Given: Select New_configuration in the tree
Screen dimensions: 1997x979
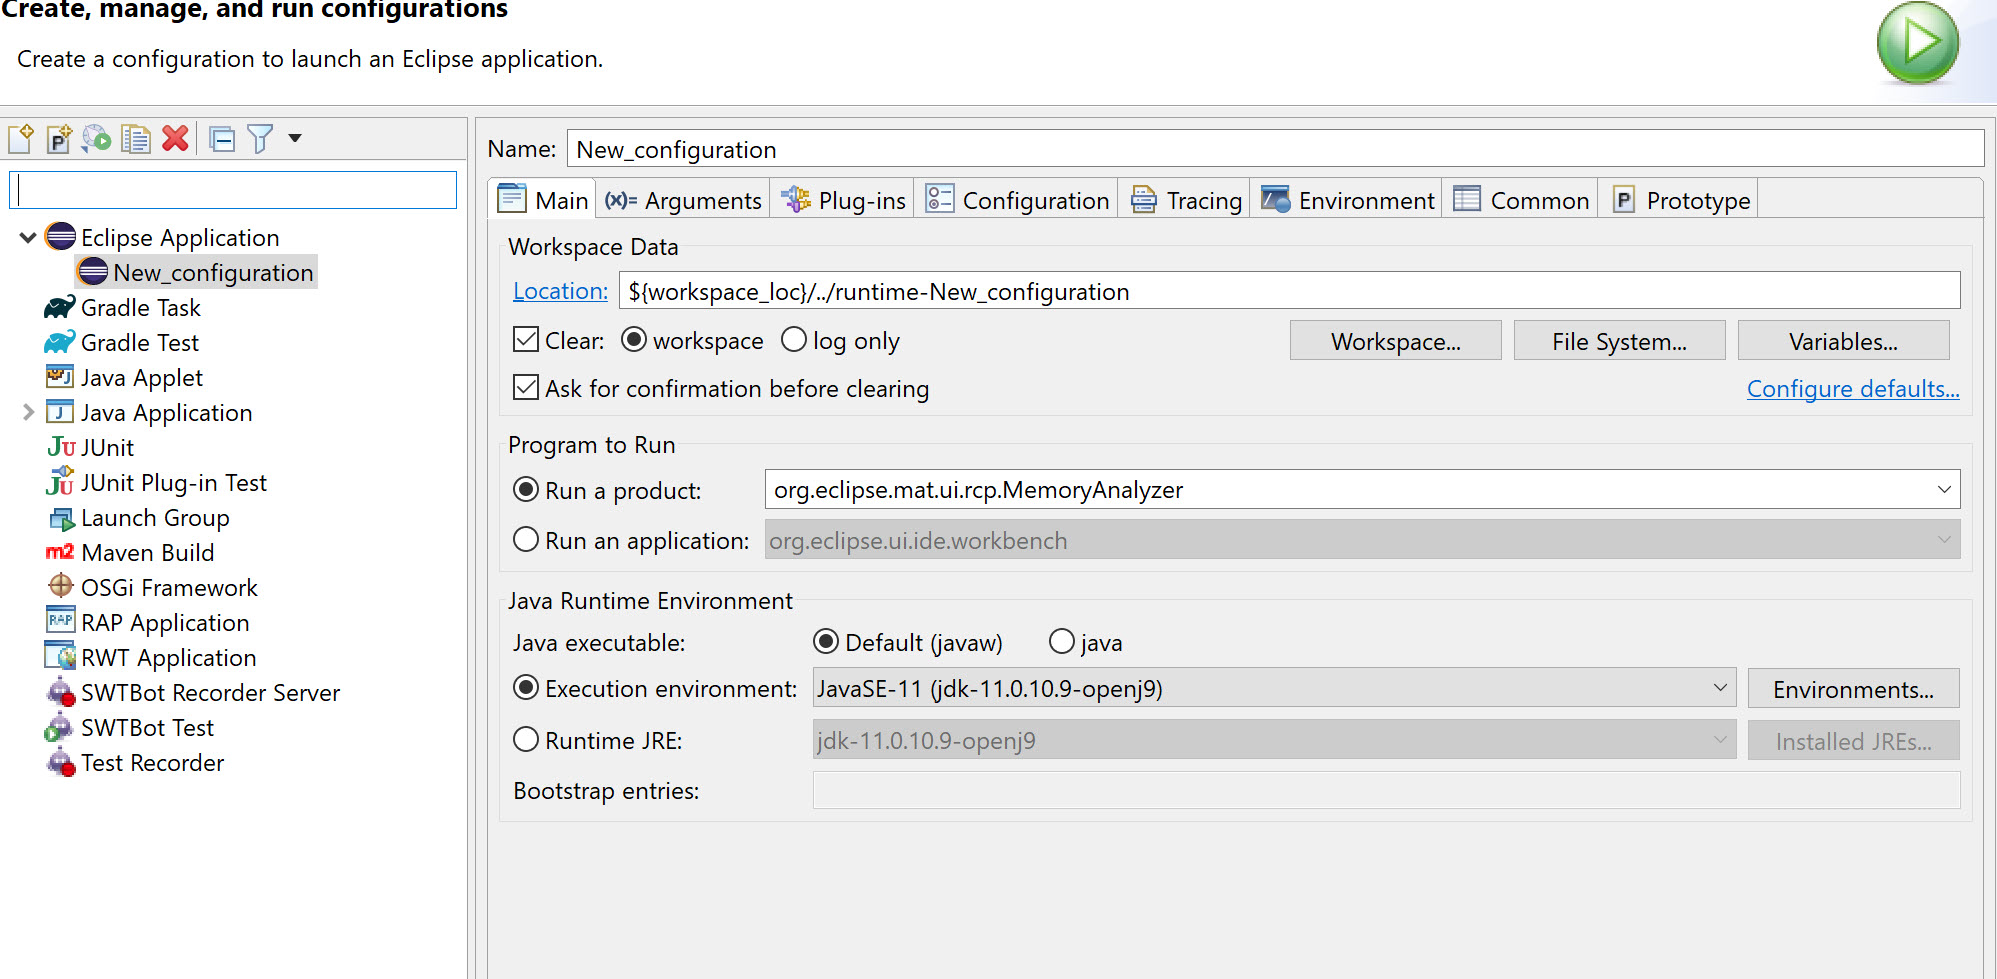Looking at the screenshot, I should click(196, 272).
